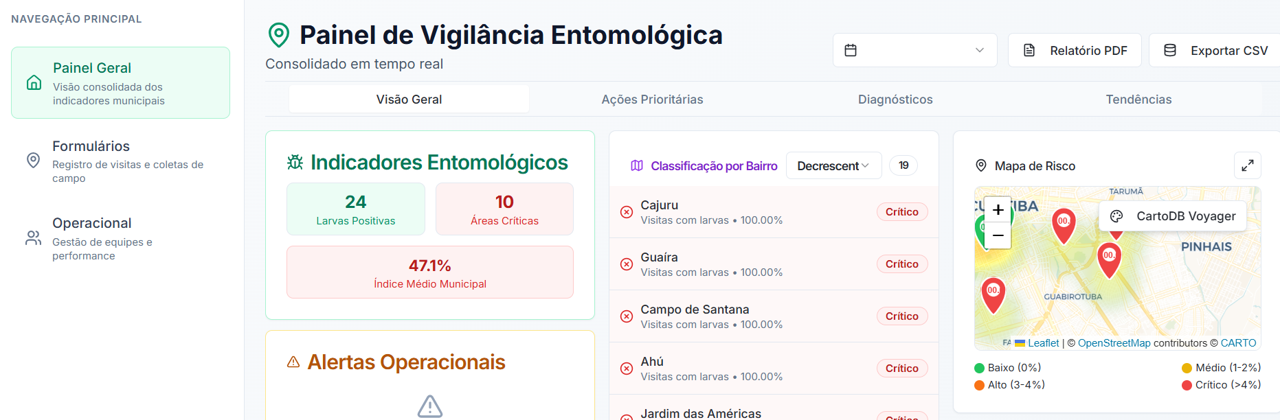Open the Decrescente sort order dropdown
This screenshot has width=1280, height=420.
point(833,166)
